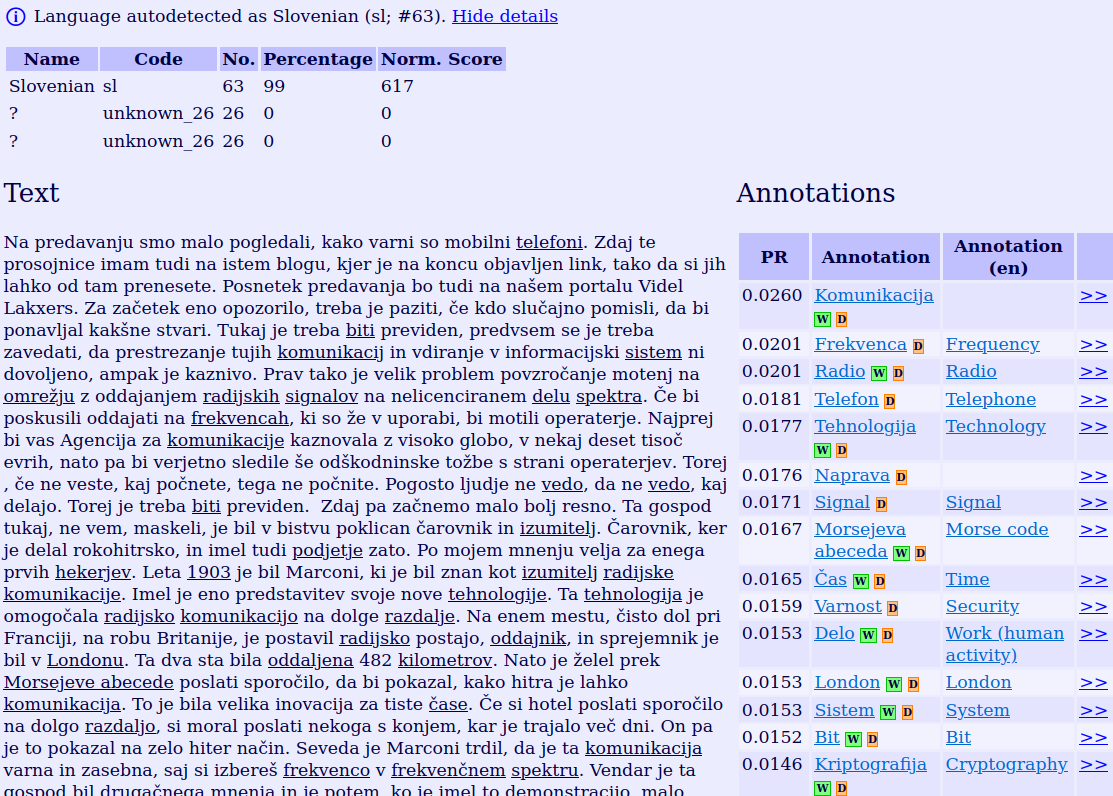Open the W badge beside Radio annotation

pos(878,373)
